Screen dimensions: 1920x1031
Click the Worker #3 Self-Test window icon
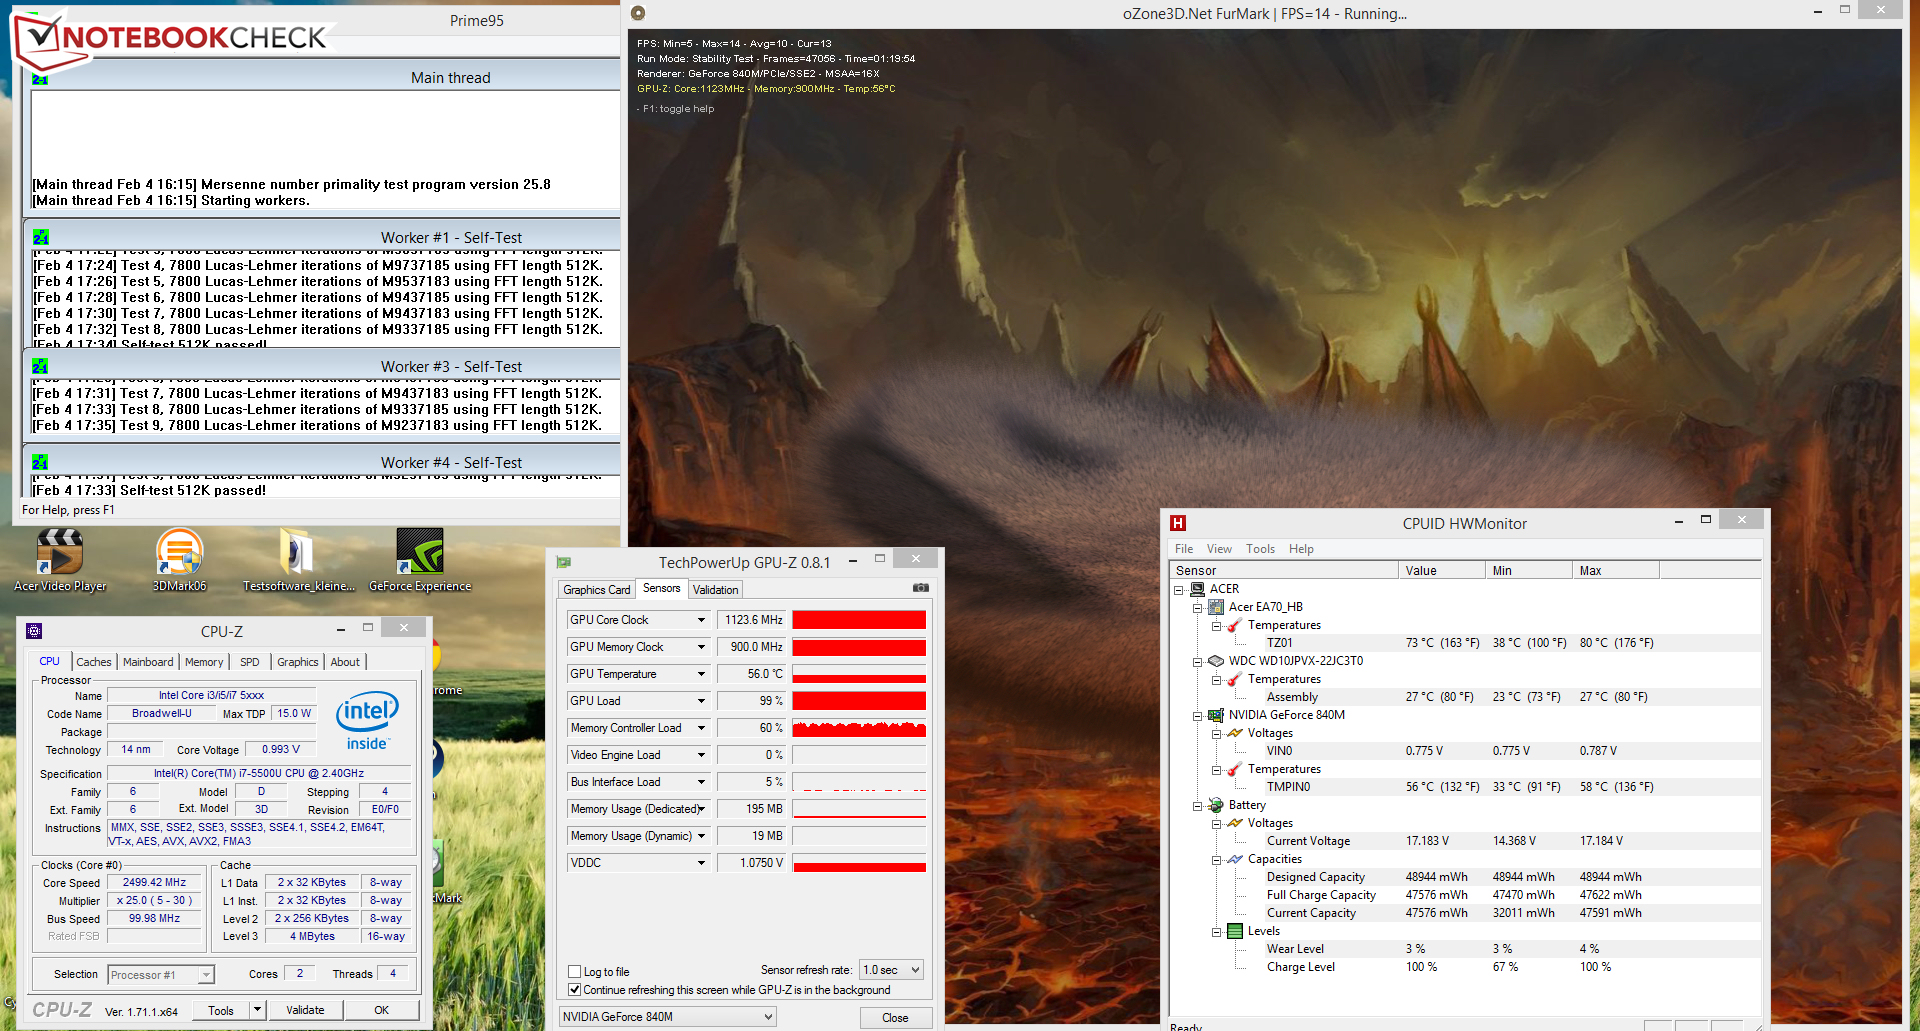coord(40,366)
